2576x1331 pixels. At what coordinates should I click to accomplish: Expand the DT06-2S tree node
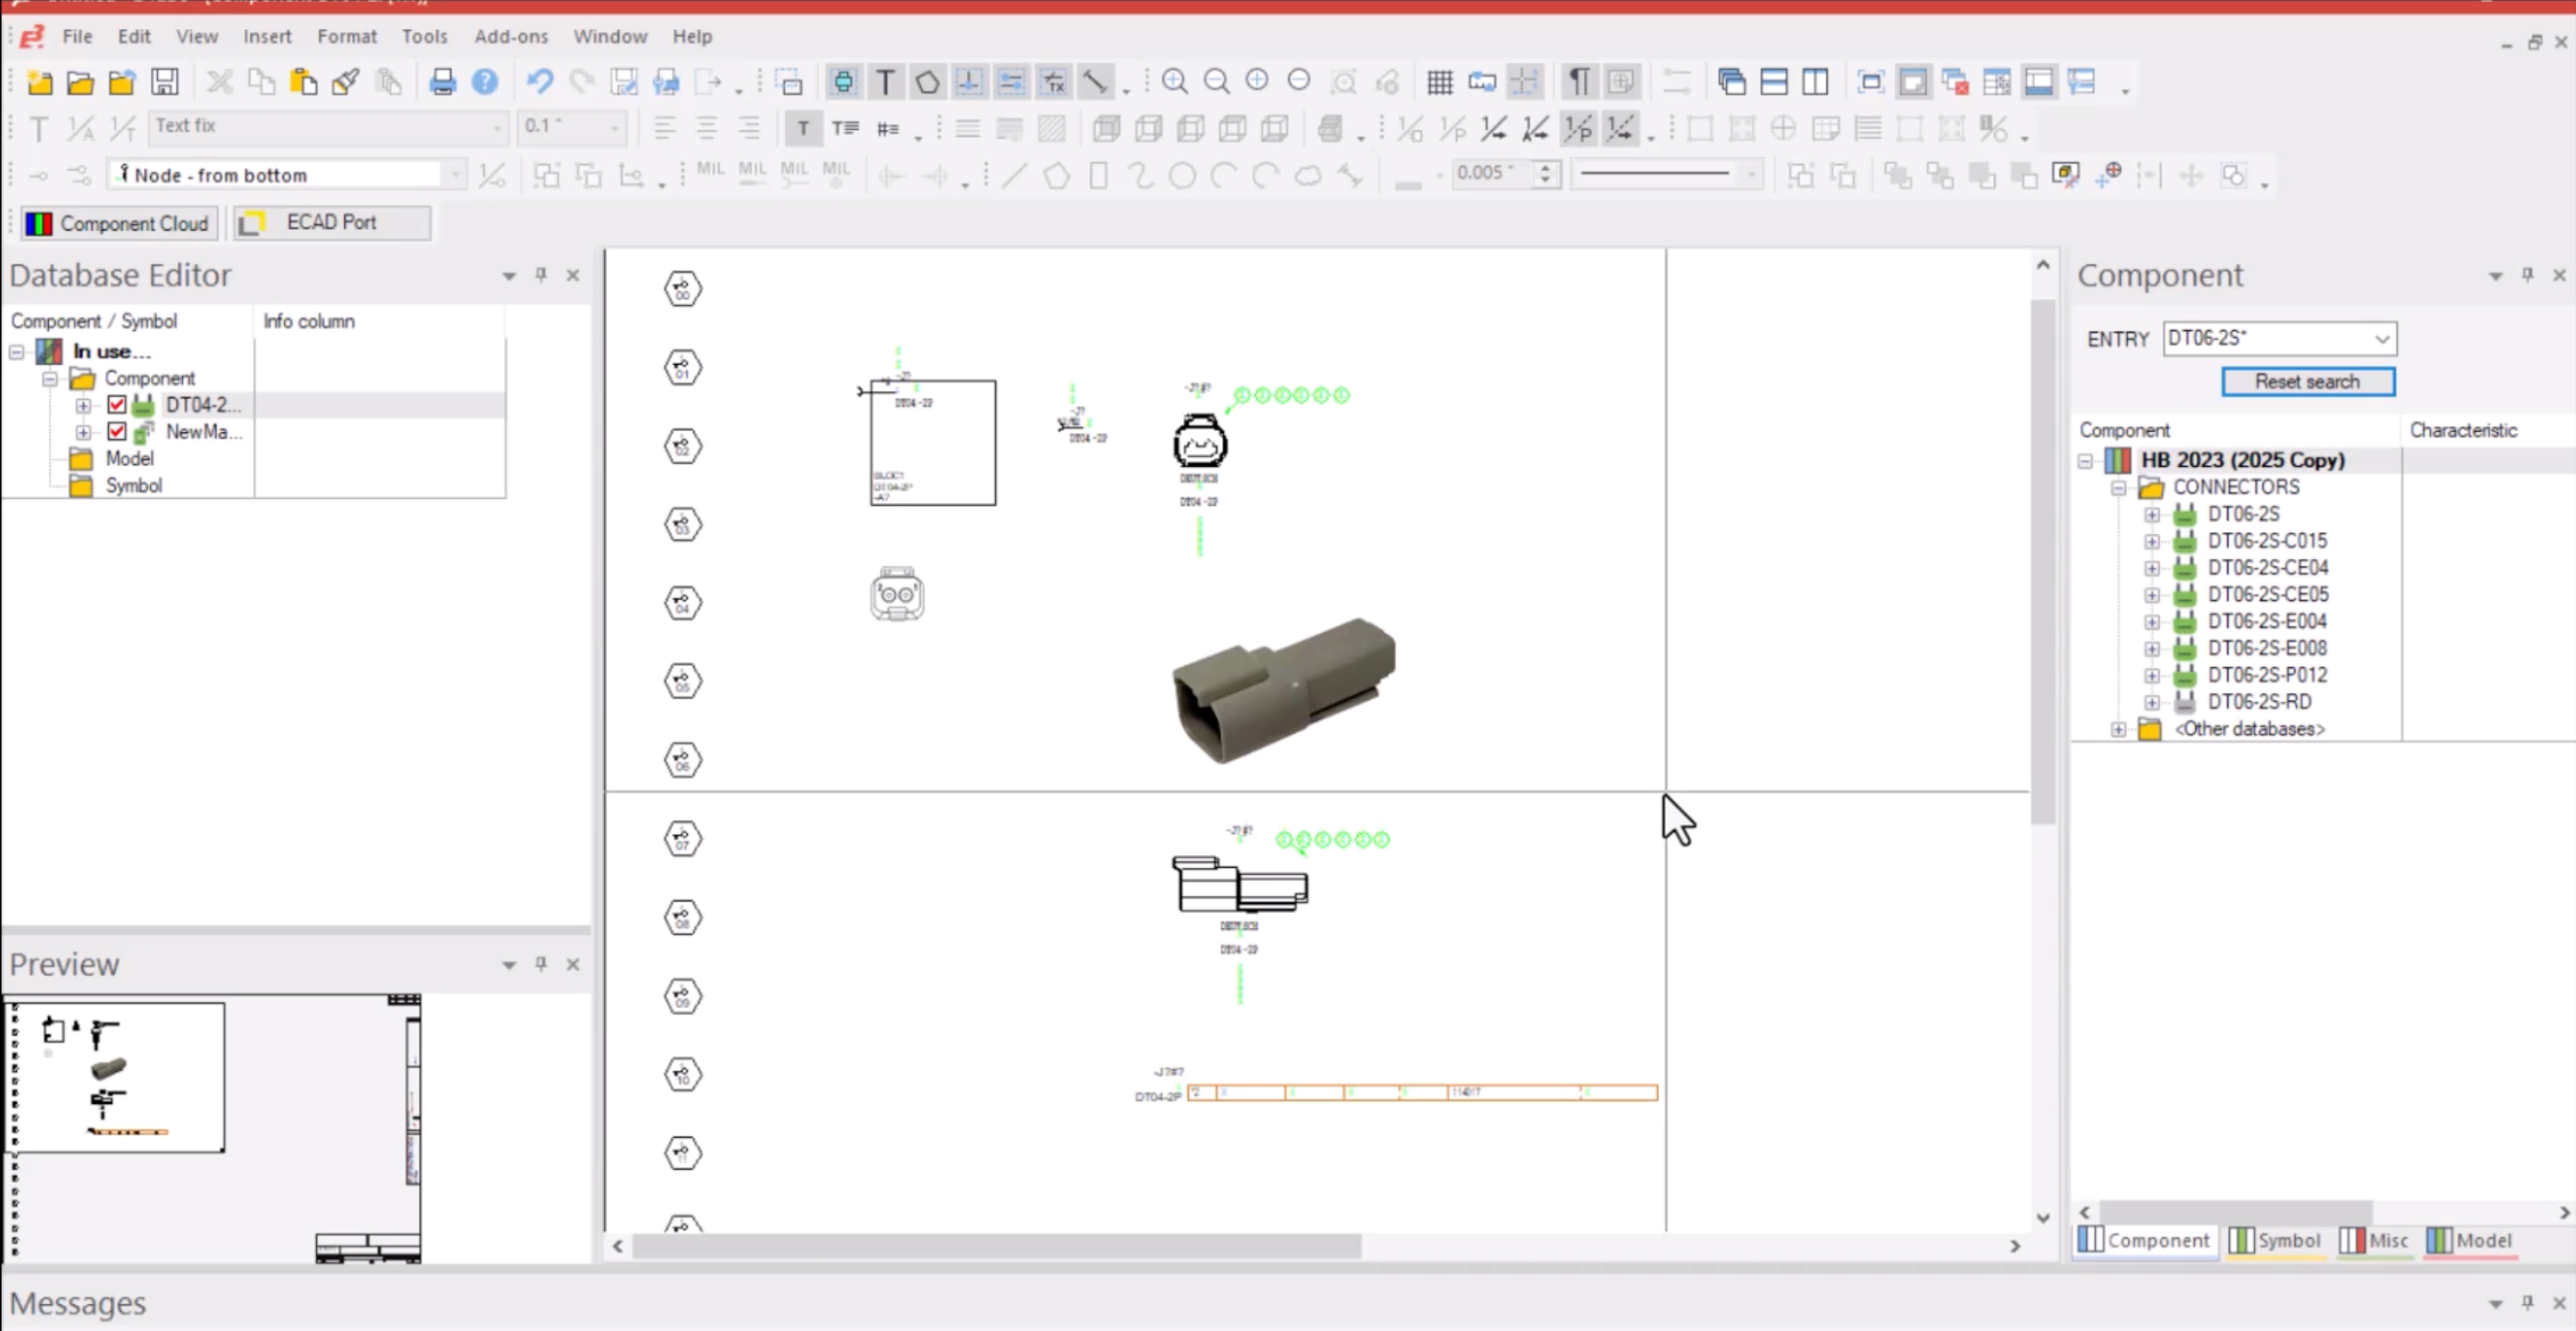pyautogui.click(x=2152, y=513)
